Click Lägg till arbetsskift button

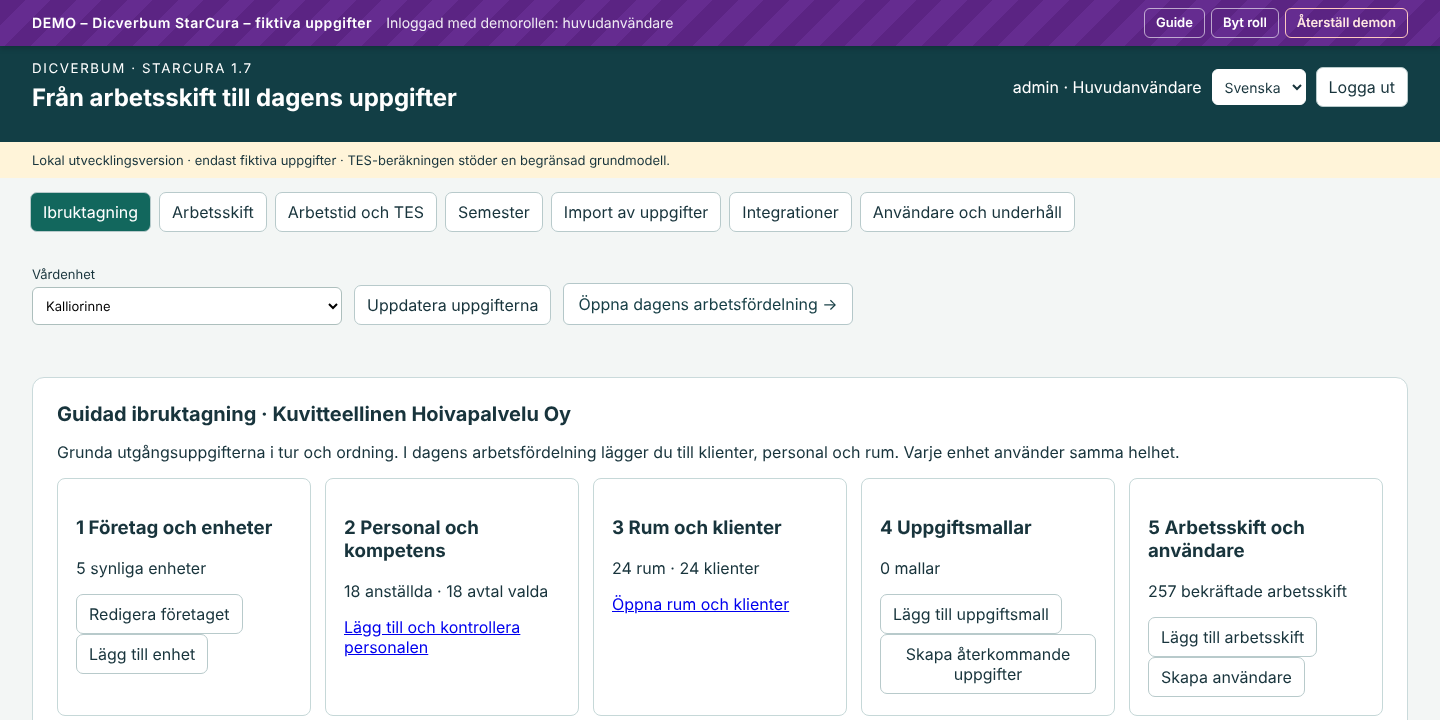pyautogui.click(x=1232, y=637)
